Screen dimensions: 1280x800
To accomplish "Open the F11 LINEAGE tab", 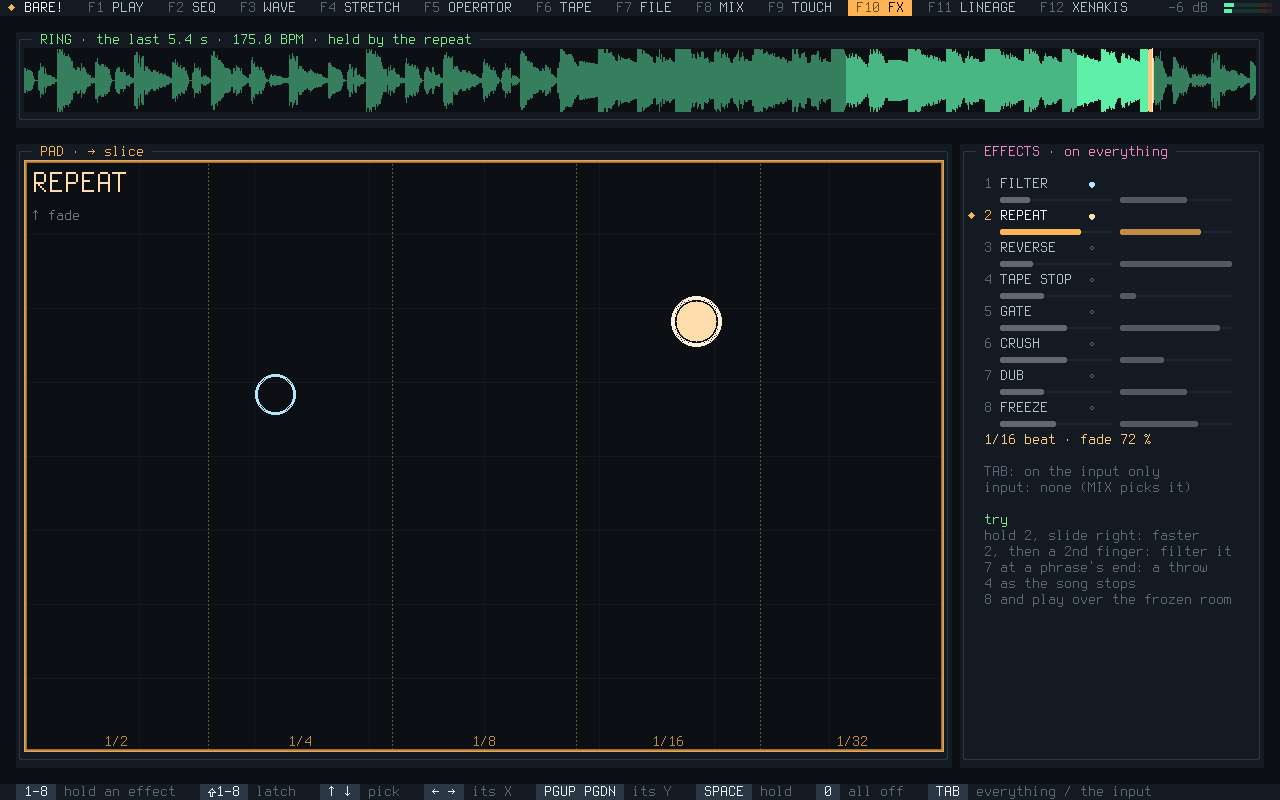I will tap(972, 7).
